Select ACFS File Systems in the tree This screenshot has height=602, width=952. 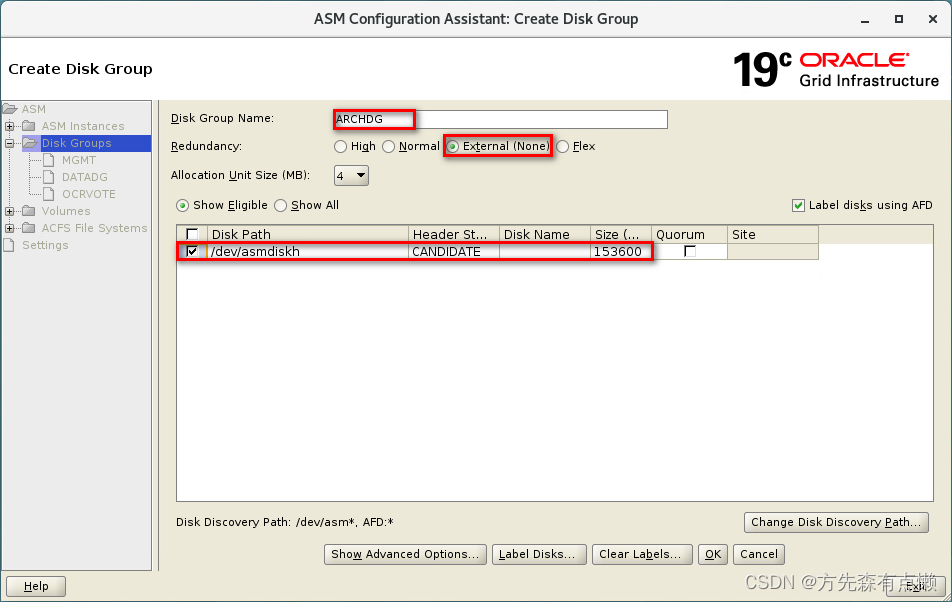click(94, 228)
